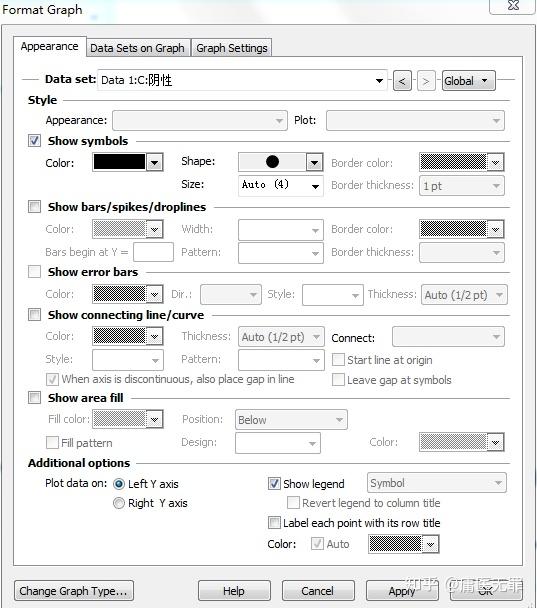
Task: Open the Connect dropdown
Action: coord(448,337)
